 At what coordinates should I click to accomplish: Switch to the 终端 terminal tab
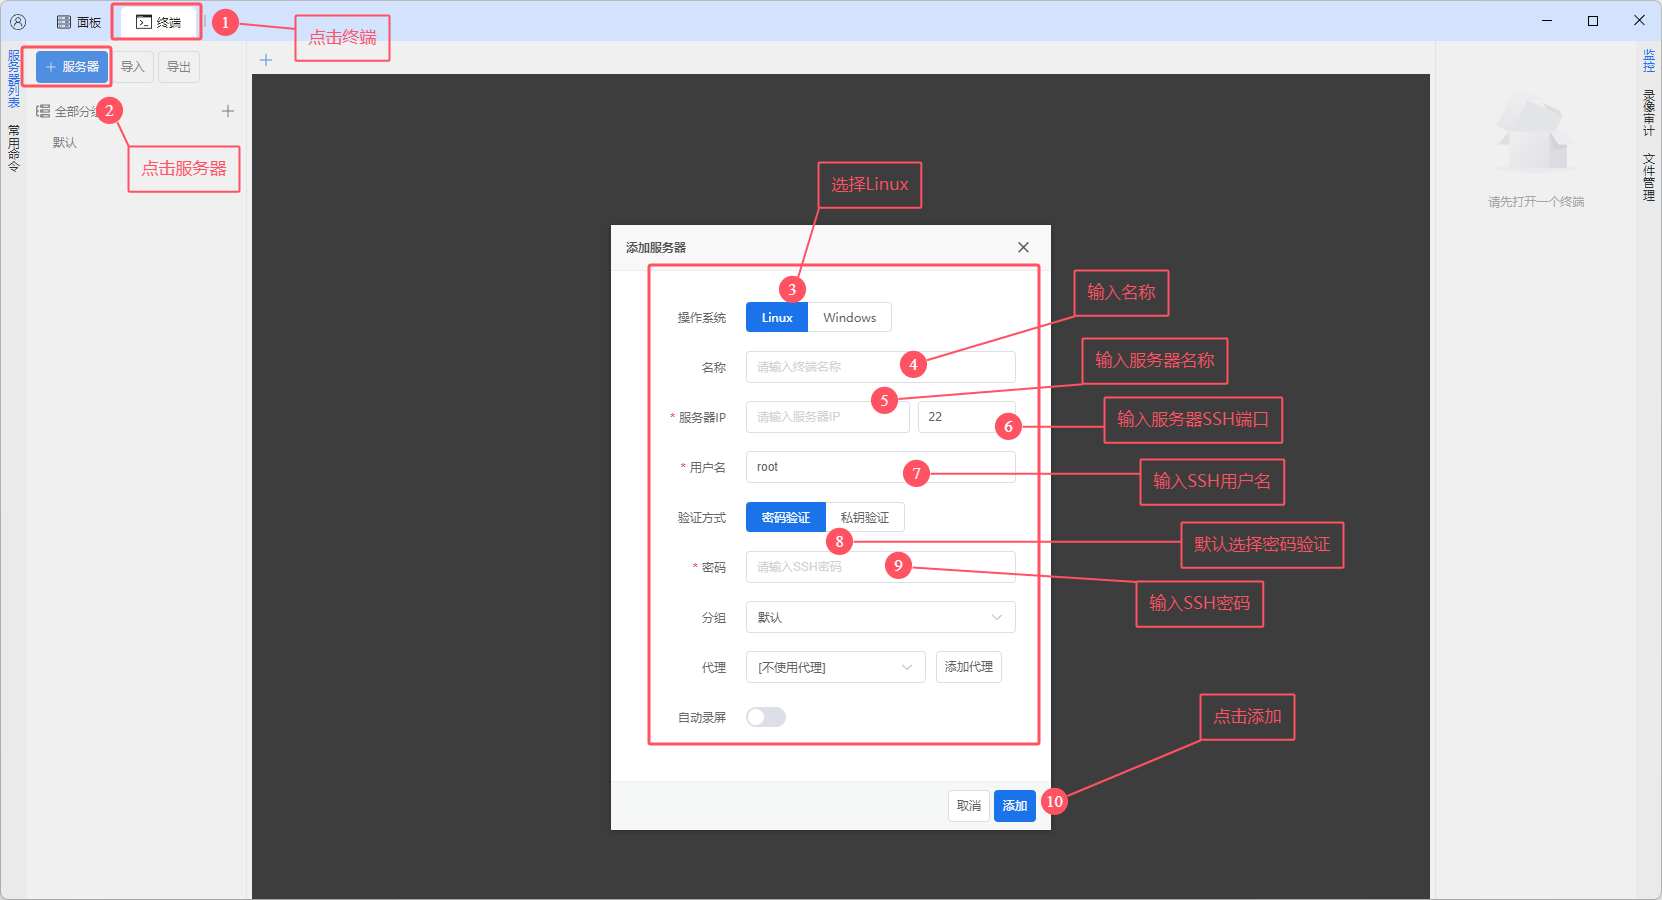158,22
